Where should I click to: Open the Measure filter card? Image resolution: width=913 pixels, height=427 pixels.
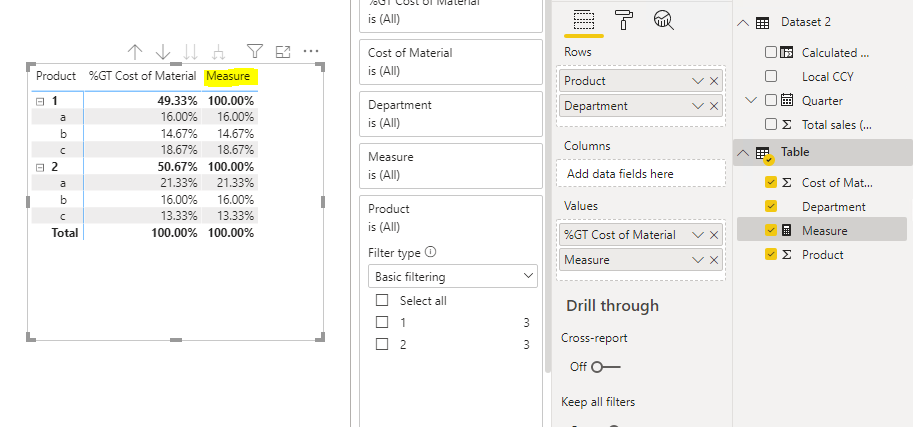[x=451, y=165]
